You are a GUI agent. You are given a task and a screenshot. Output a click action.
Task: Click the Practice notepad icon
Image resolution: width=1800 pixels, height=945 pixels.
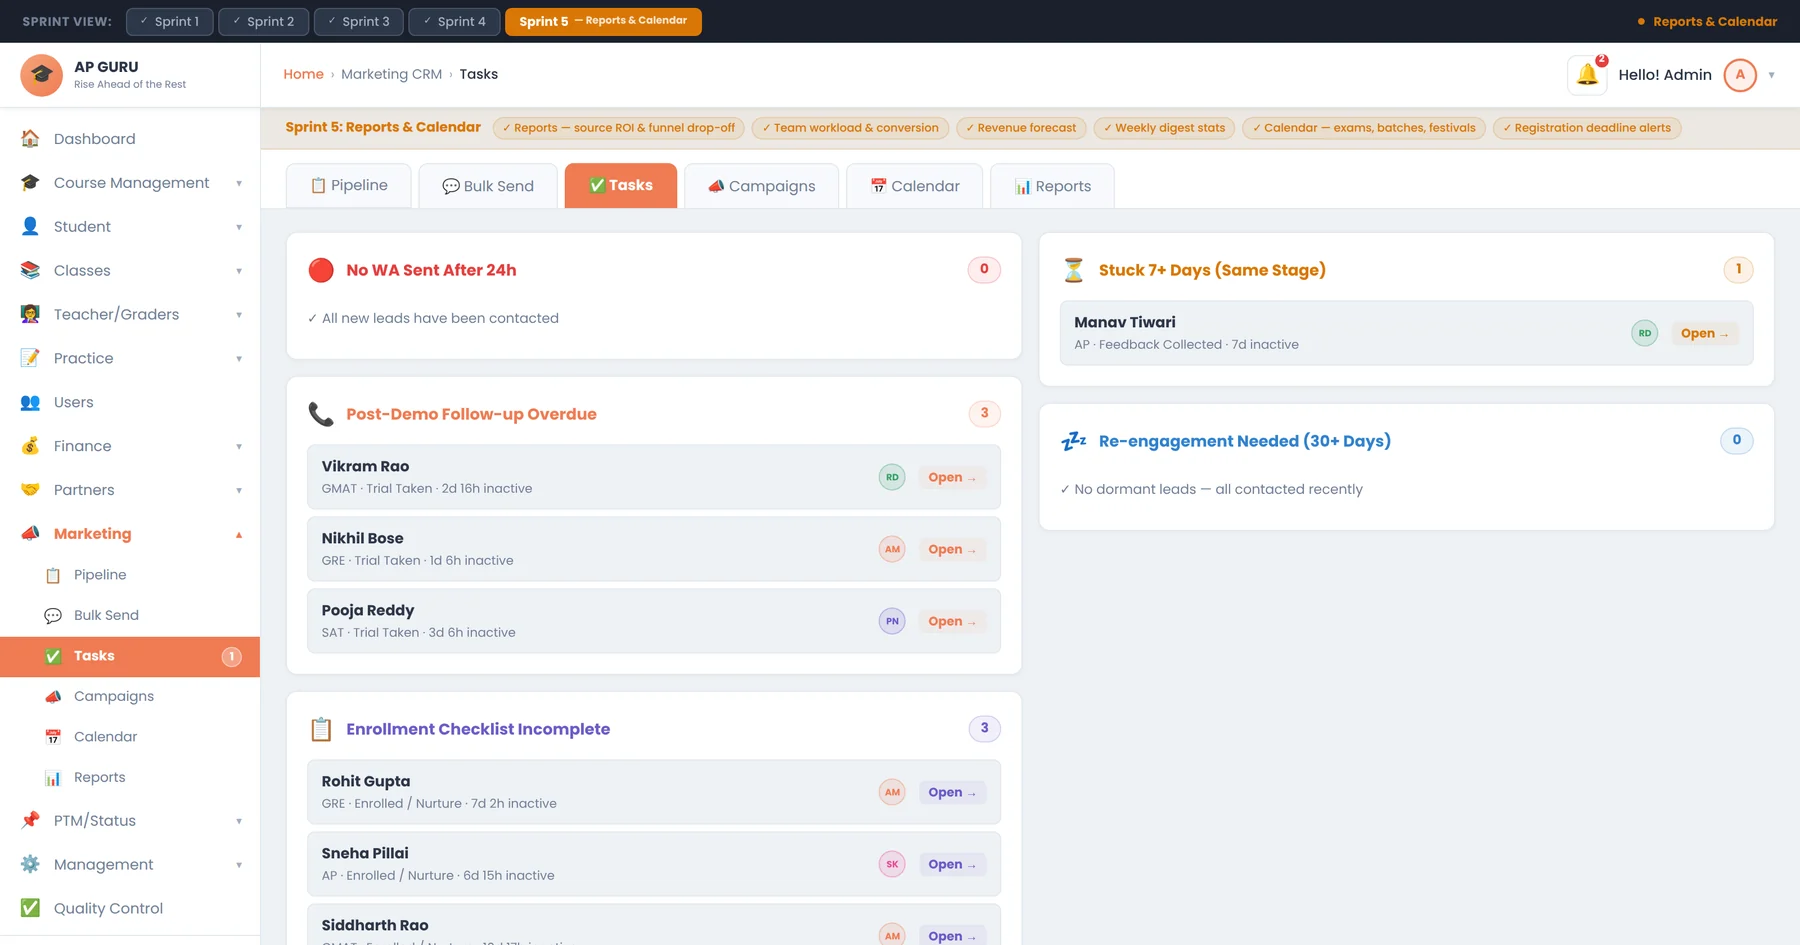tap(31, 359)
